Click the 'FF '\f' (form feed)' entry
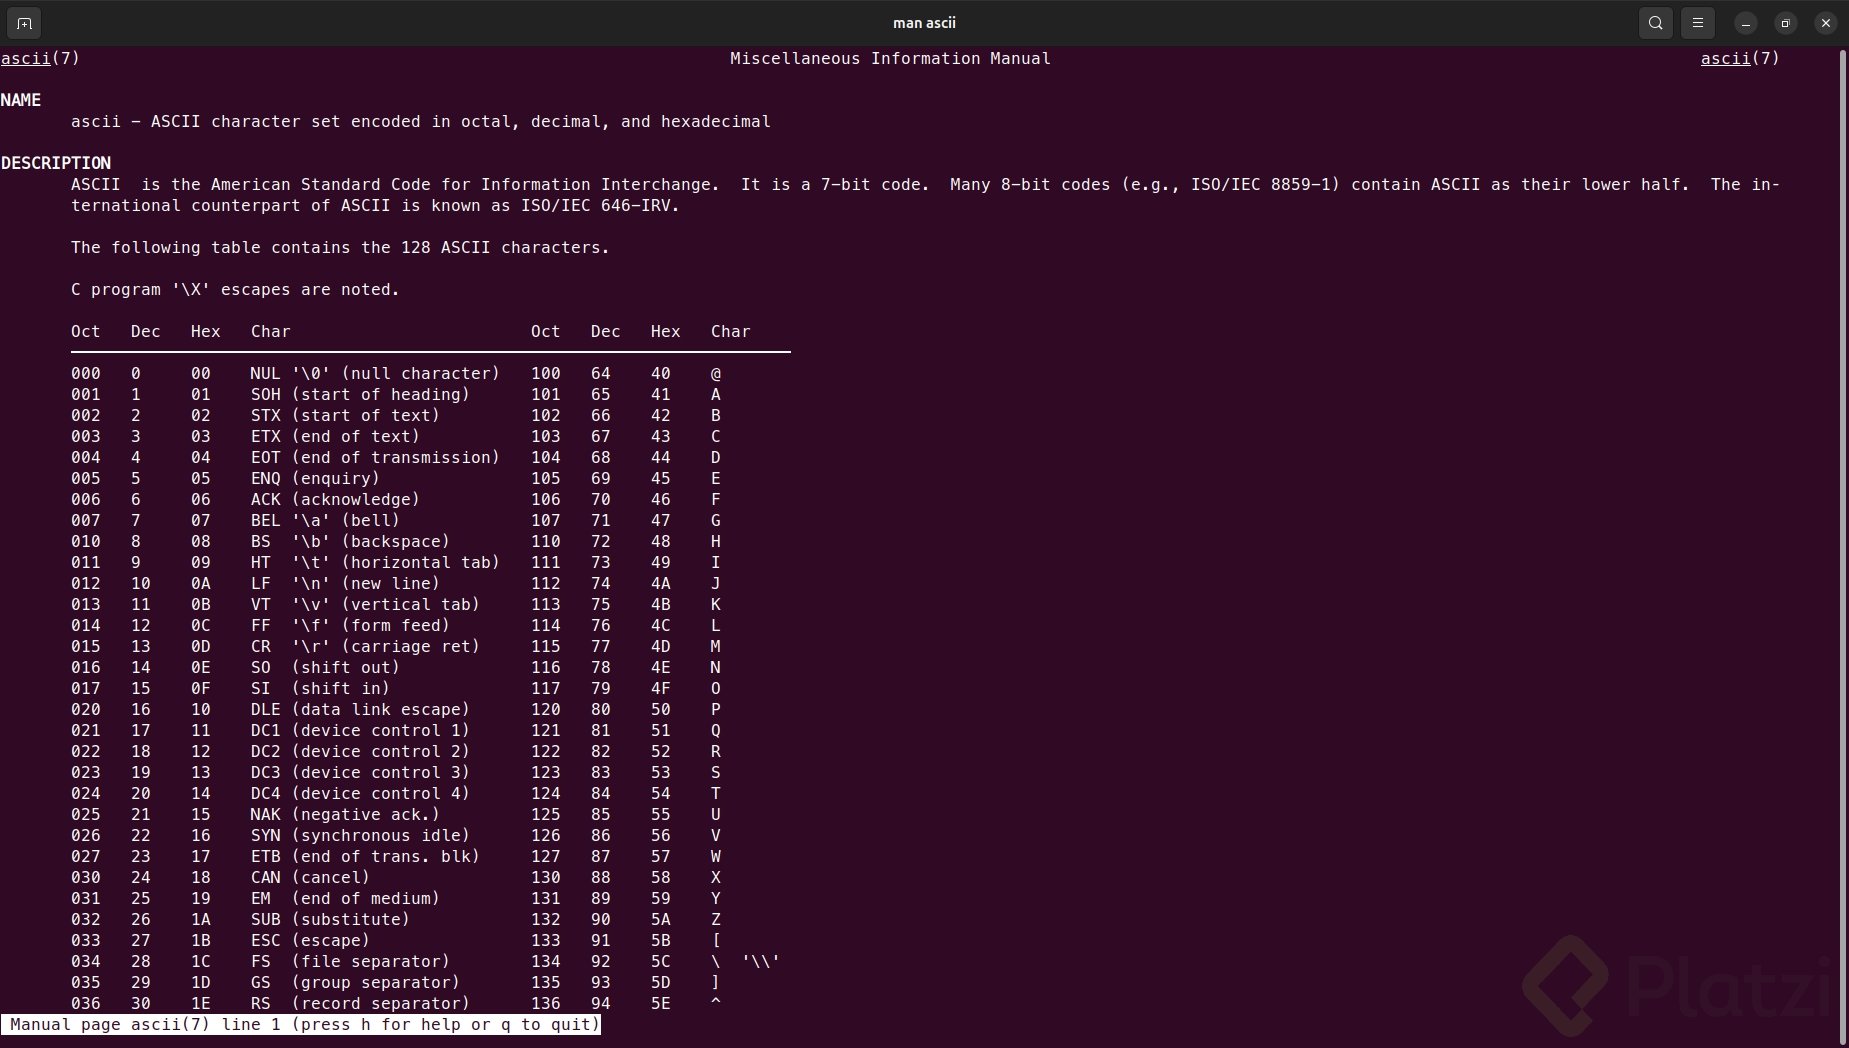 click(350, 626)
